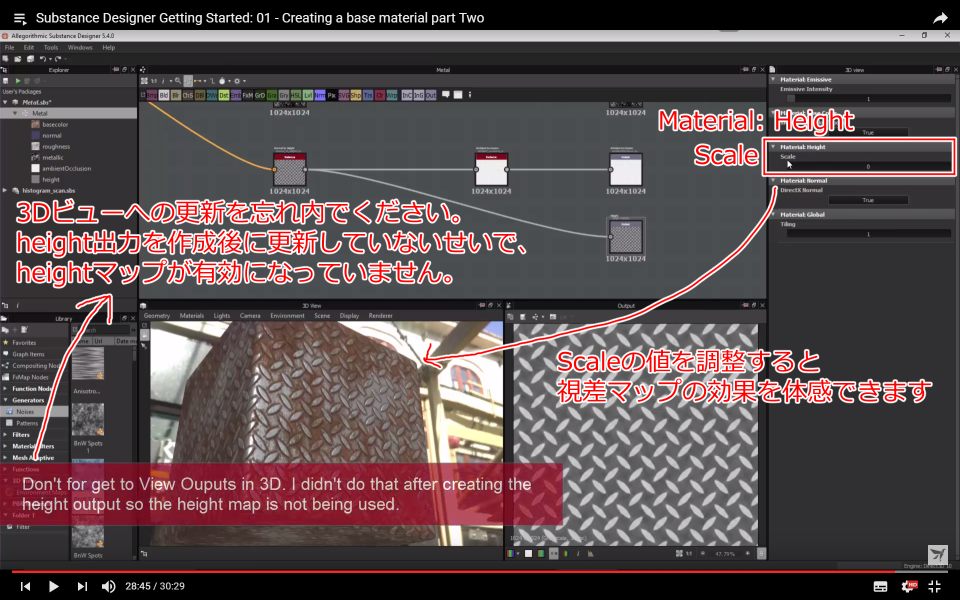
Task: Toggle RGB channels display in Output
Action: tap(510, 553)
